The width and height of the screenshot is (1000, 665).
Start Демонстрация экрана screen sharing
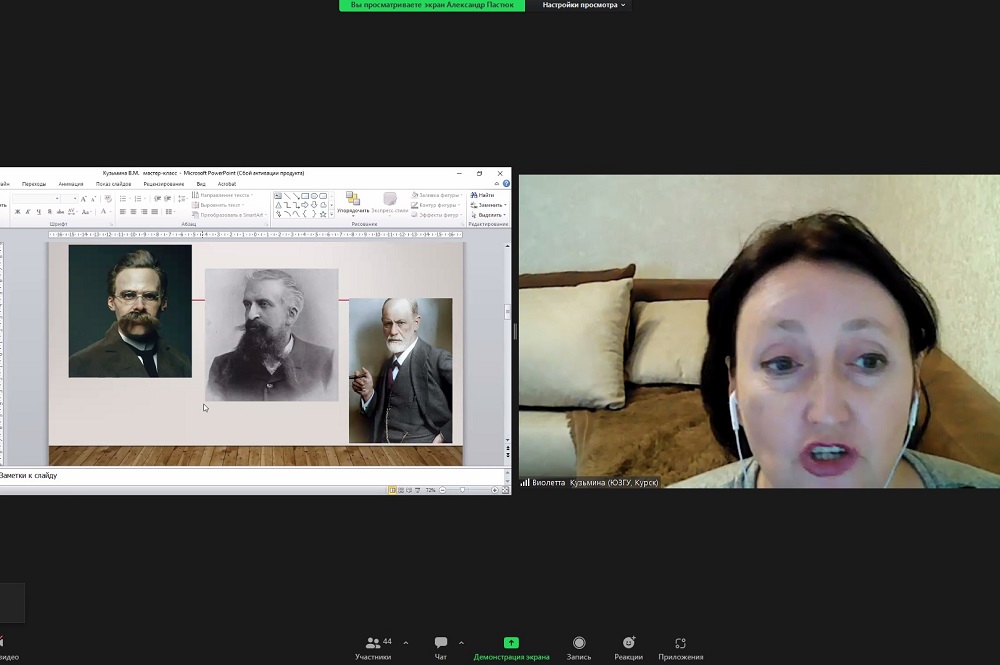pyautogui.click(x=511, y=648)
